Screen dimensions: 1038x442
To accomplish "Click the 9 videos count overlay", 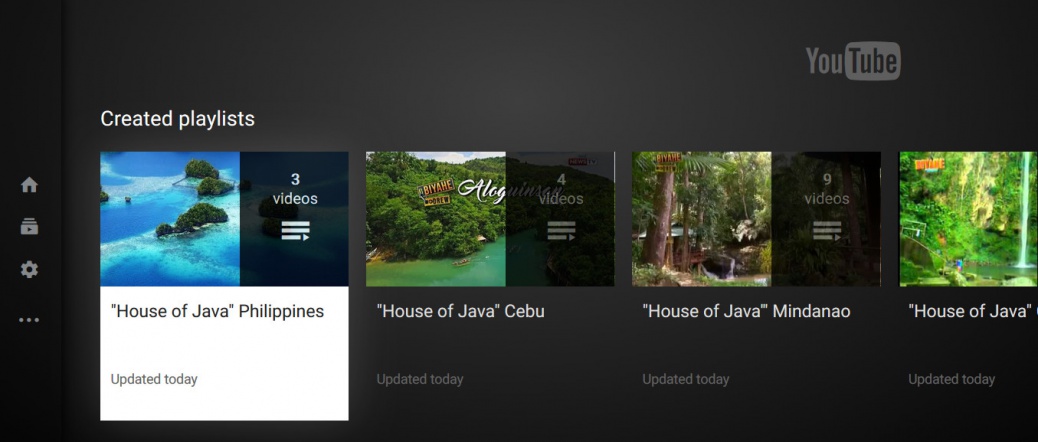I will (827, 189).
